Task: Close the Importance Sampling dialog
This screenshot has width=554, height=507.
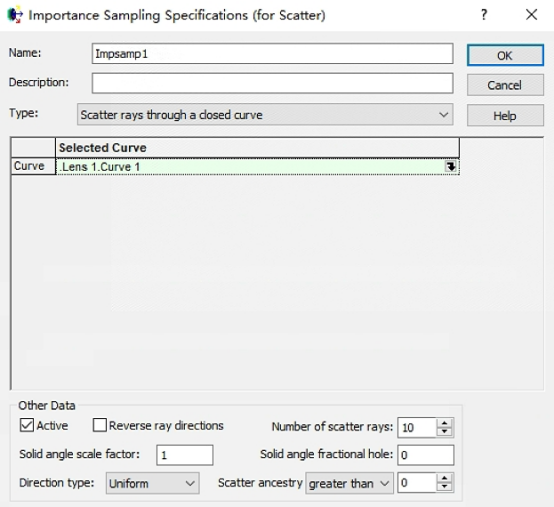Action: [531, 15]
